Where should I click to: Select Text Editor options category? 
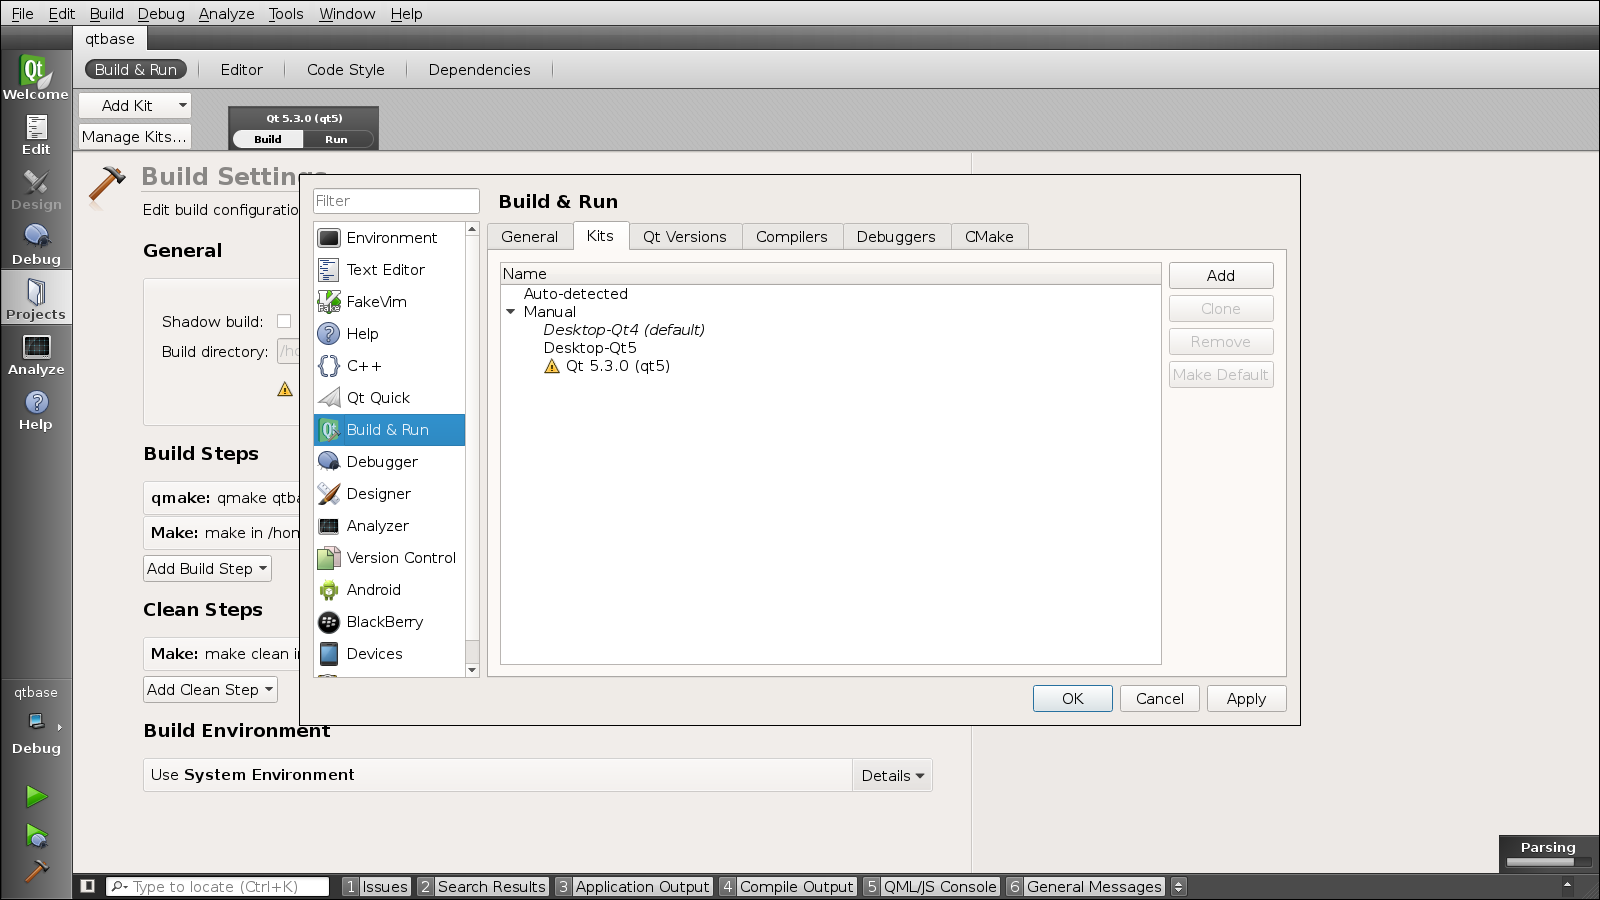[x=389, y=270]
